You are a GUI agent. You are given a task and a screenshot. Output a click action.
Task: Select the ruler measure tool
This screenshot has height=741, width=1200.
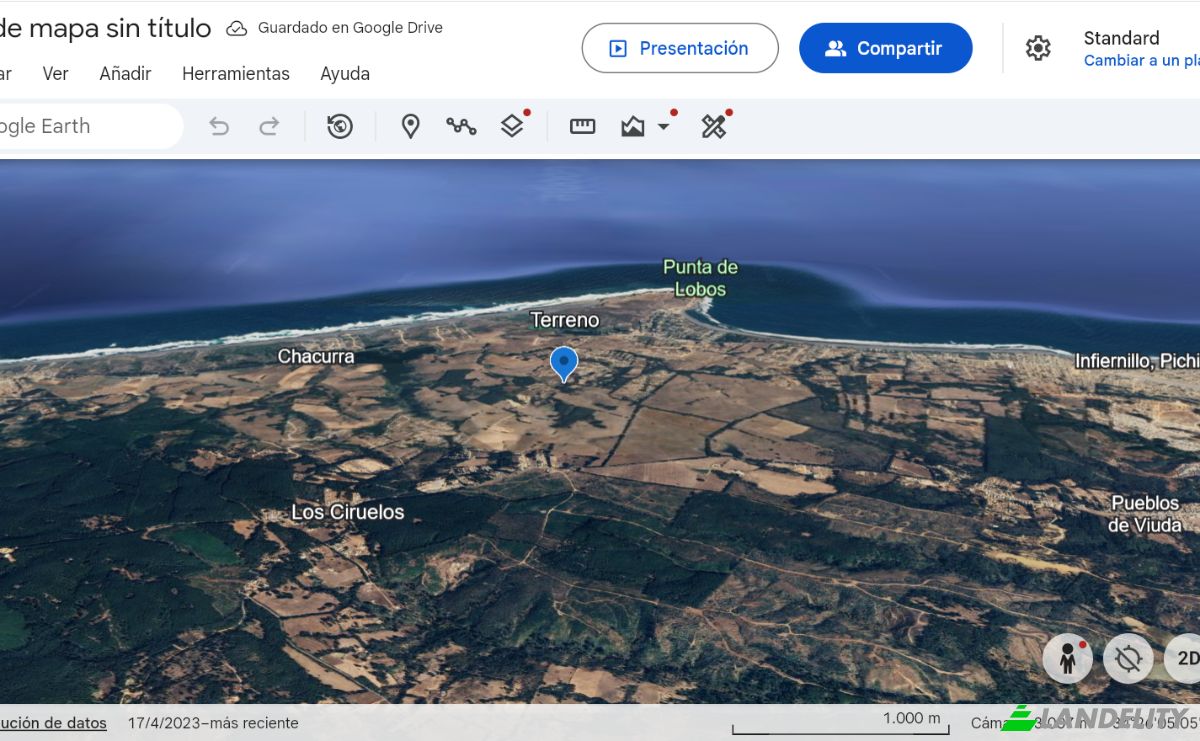coord(583,126)
